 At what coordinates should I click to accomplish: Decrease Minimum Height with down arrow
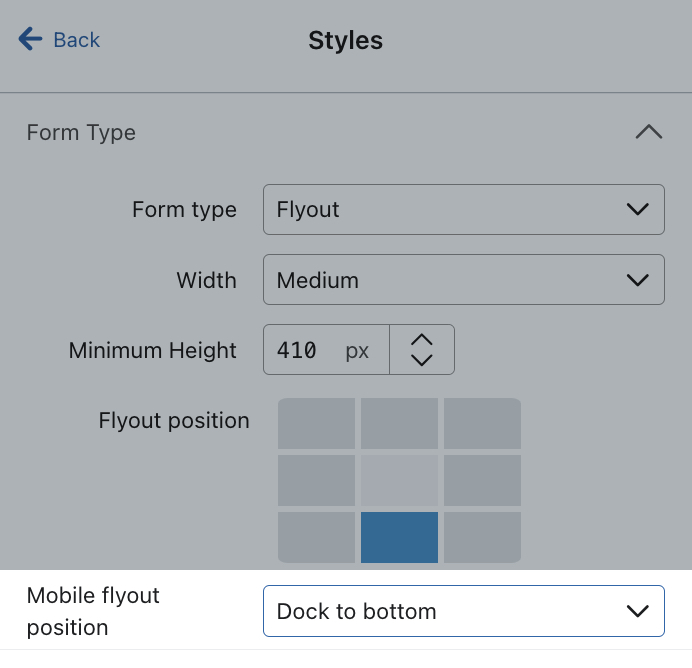[422, 361]
